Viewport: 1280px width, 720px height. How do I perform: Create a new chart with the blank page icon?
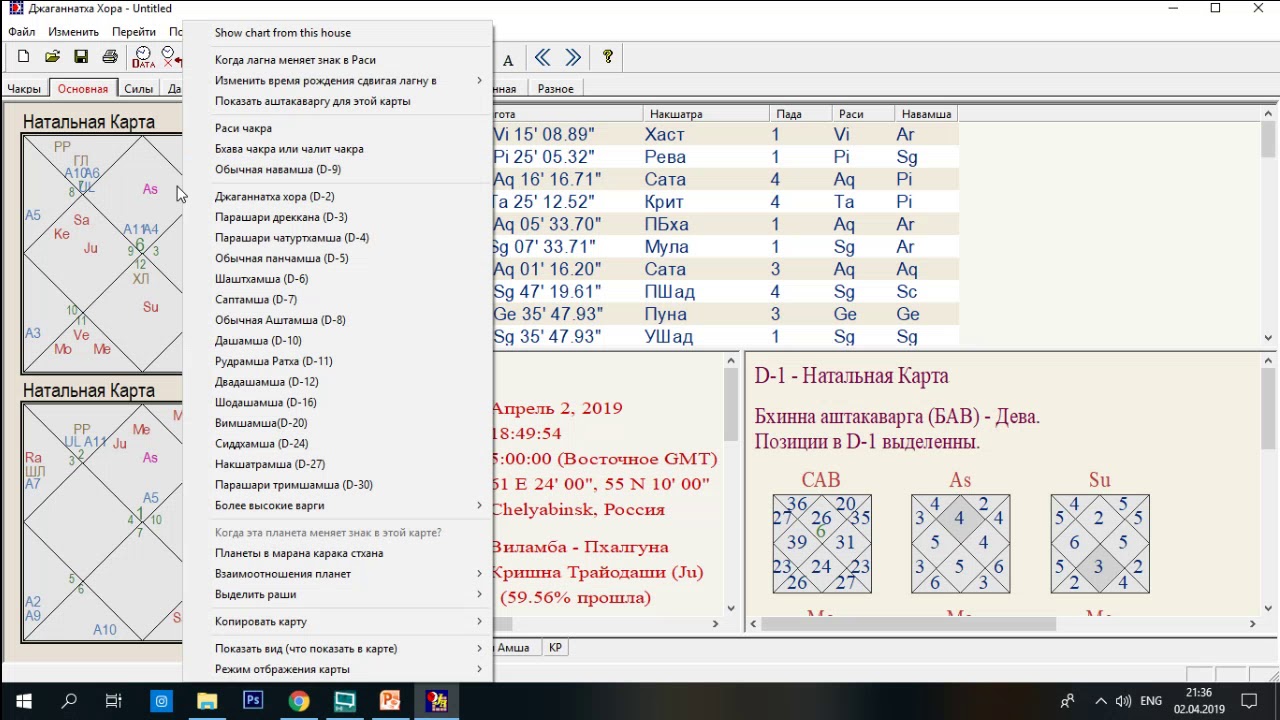pos(23,57)
